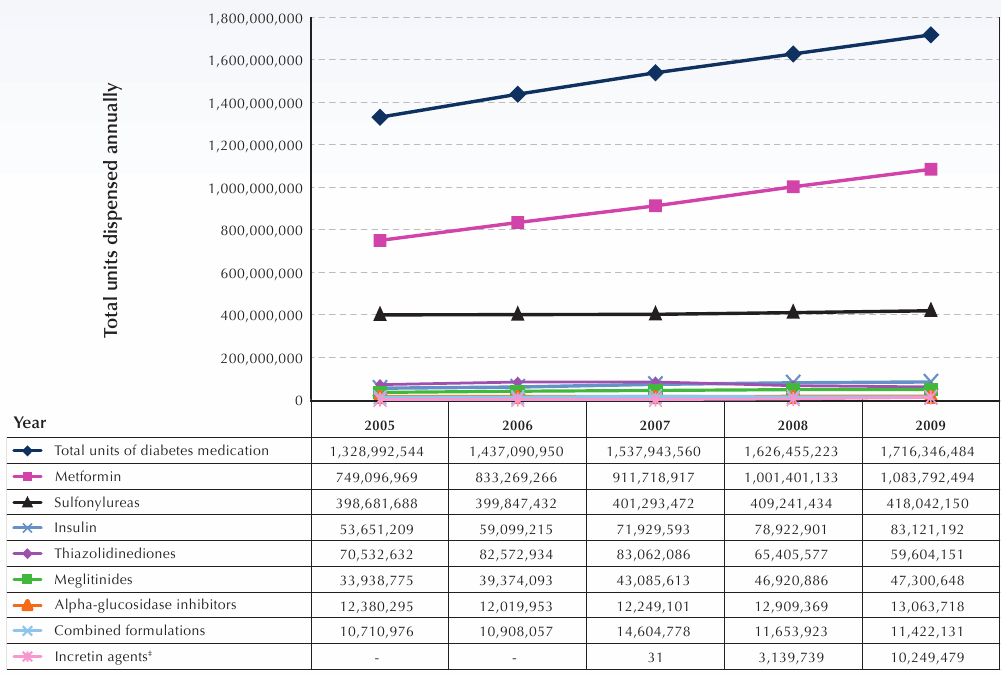Select the 2007 column header
This screenshot has width=1001, height=674.
[x=654, y=424]
